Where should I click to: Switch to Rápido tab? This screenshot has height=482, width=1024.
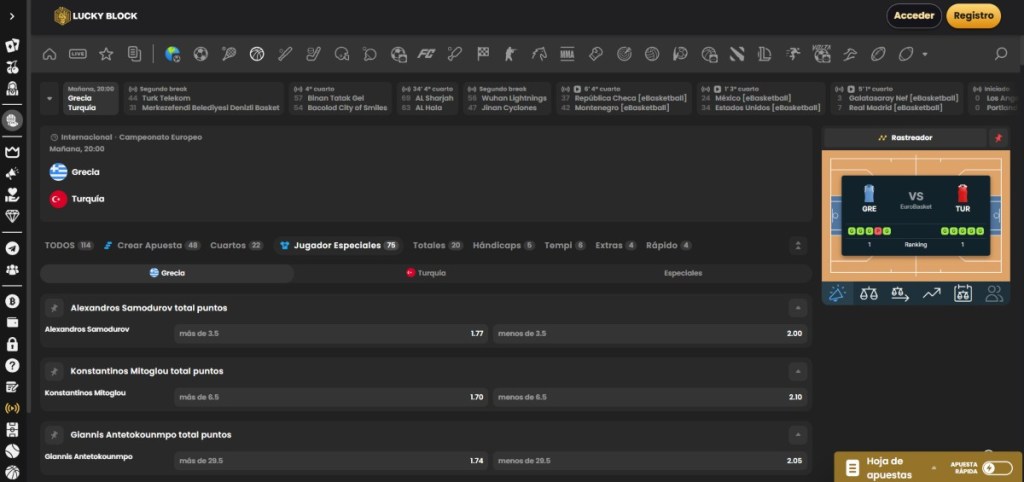point(669,246)
